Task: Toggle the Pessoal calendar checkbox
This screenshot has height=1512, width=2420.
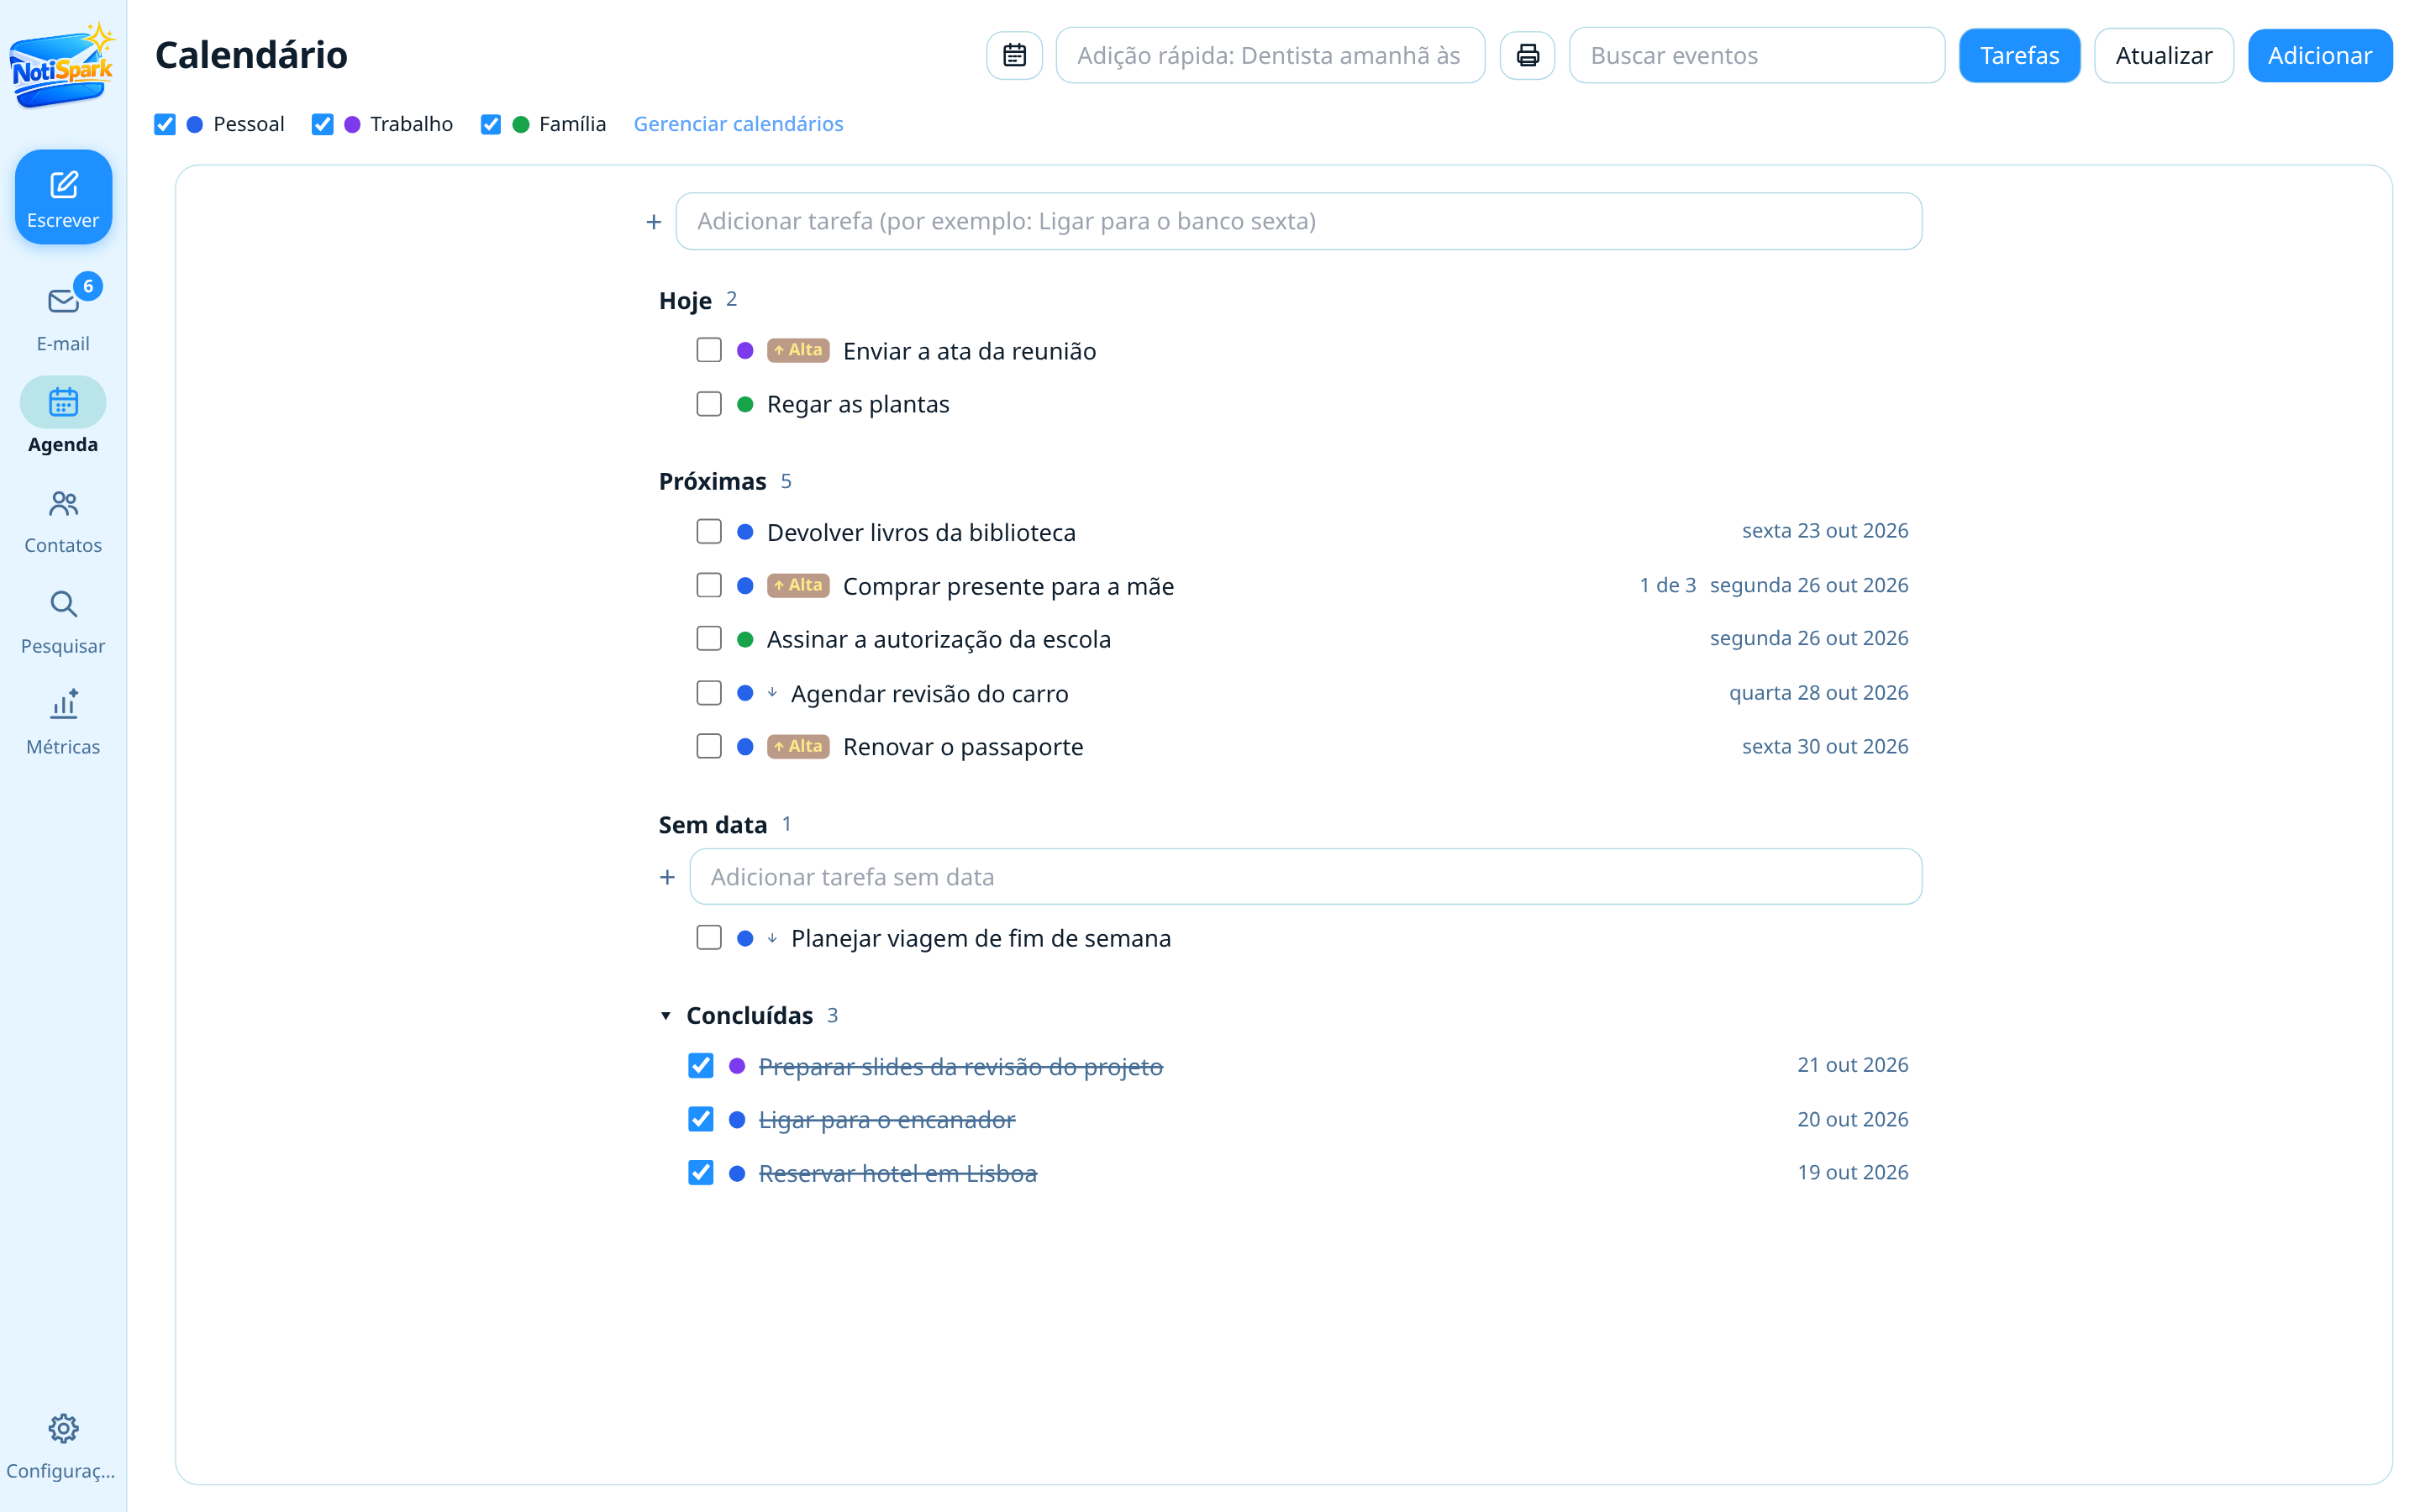Action: tap(165, 124)
